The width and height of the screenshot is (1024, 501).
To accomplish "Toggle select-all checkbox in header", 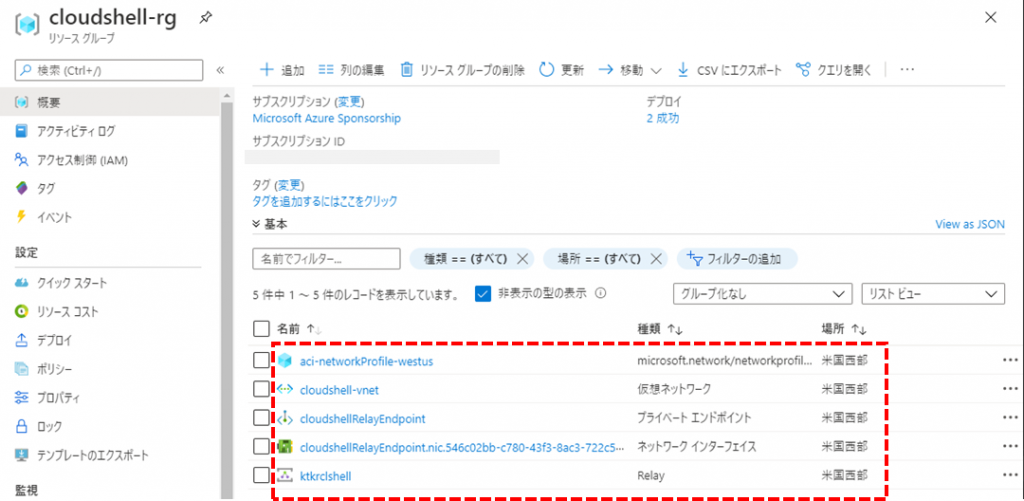I will (261, 328).
